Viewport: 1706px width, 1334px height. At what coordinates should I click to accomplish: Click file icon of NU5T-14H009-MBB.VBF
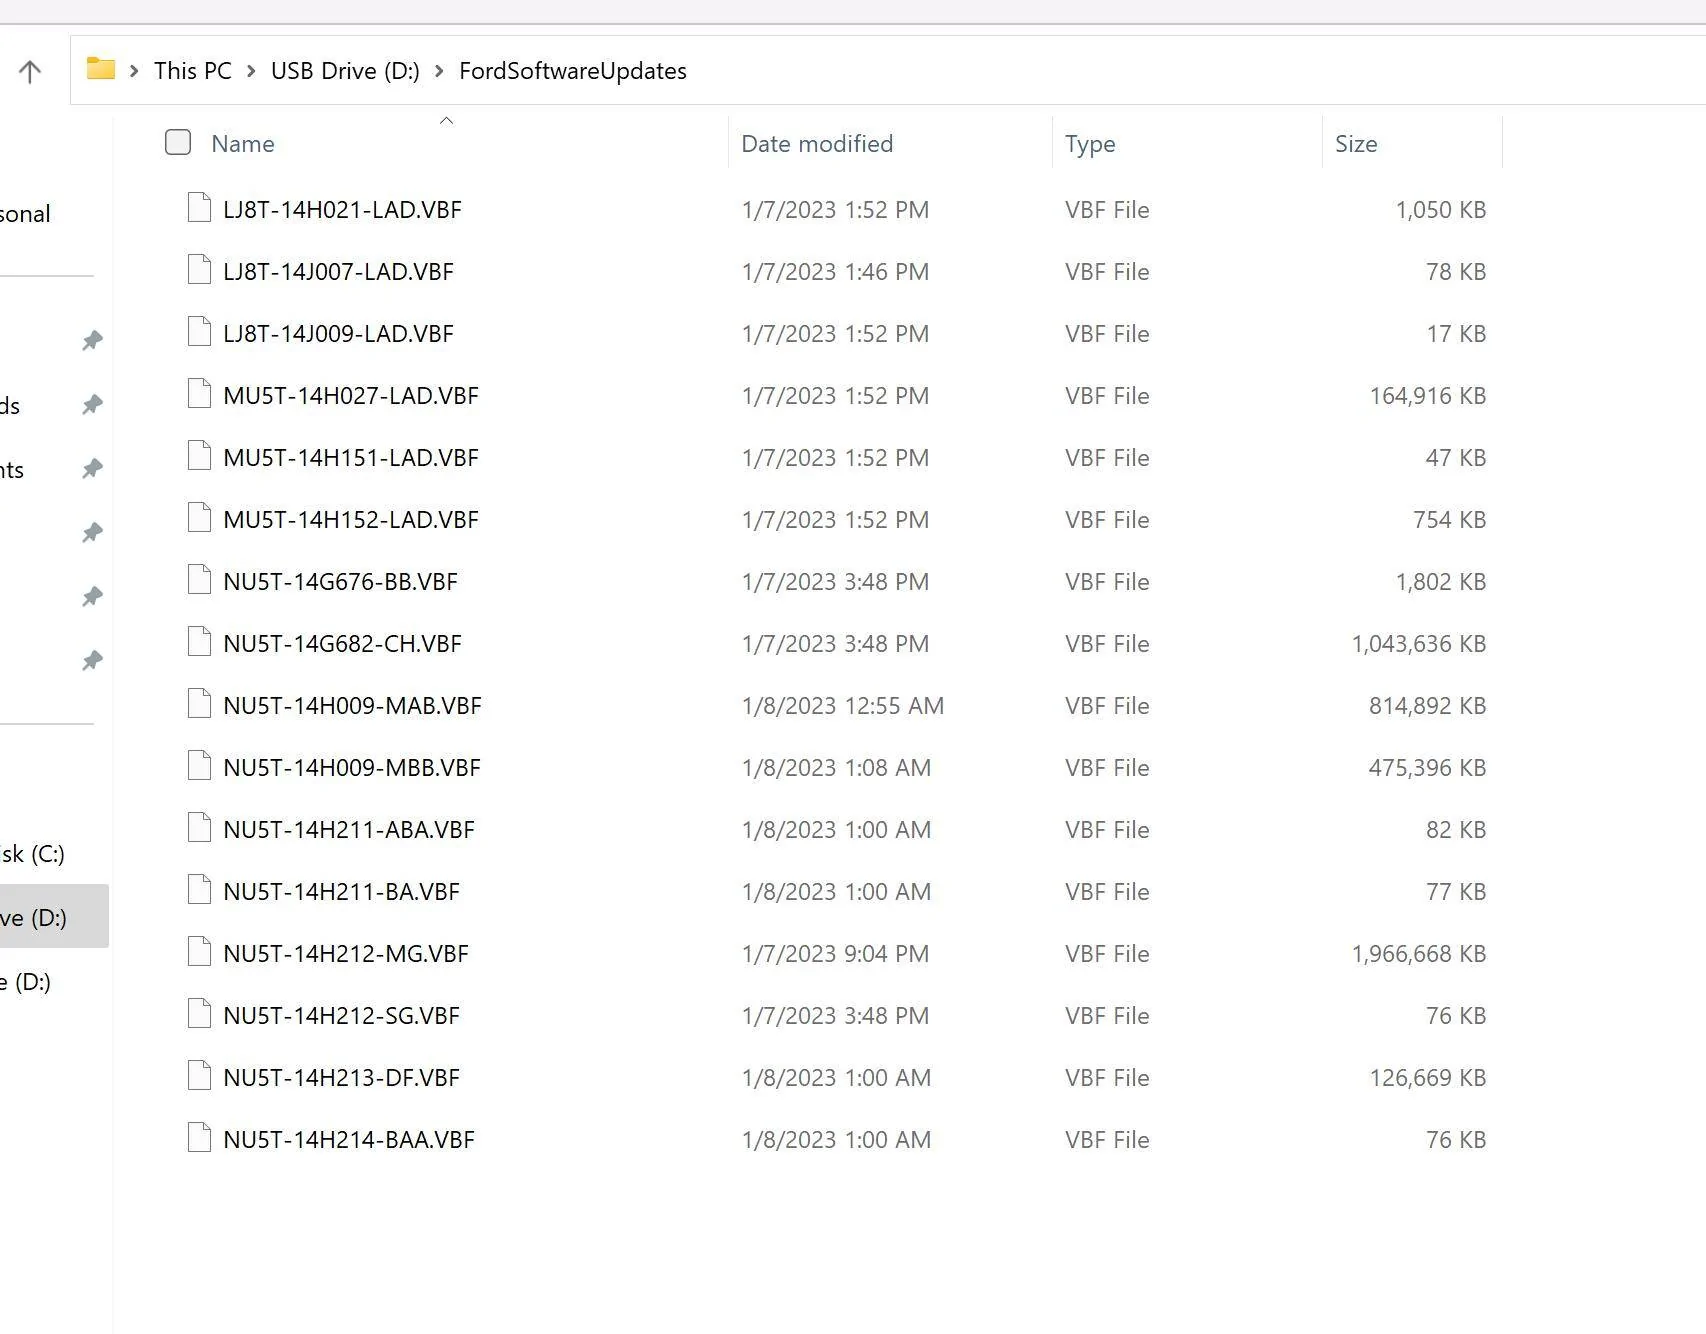[x=199, y=766]
